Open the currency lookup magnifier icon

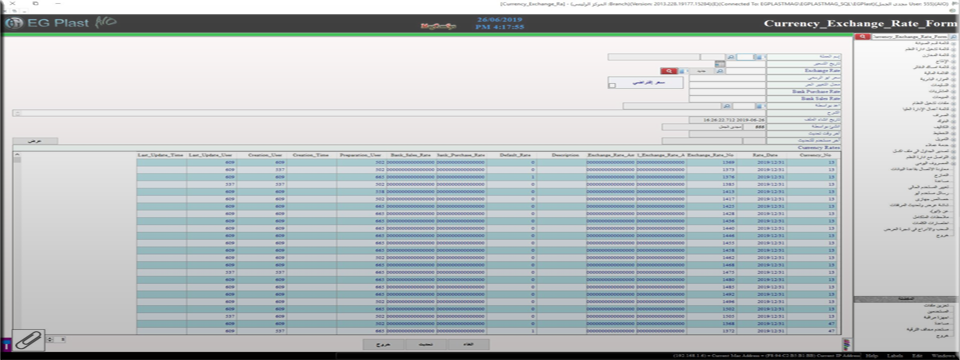[730, 57]
